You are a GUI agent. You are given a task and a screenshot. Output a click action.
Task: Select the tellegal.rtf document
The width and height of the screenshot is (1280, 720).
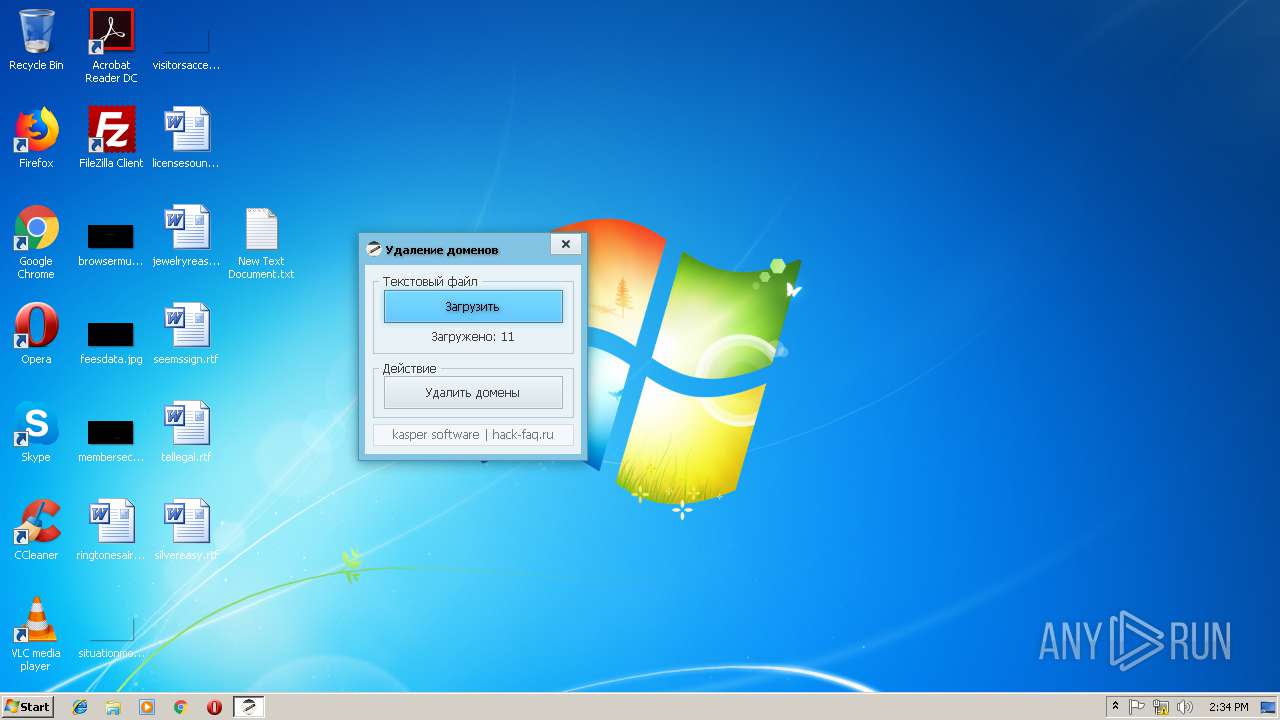tap(186, 432)
